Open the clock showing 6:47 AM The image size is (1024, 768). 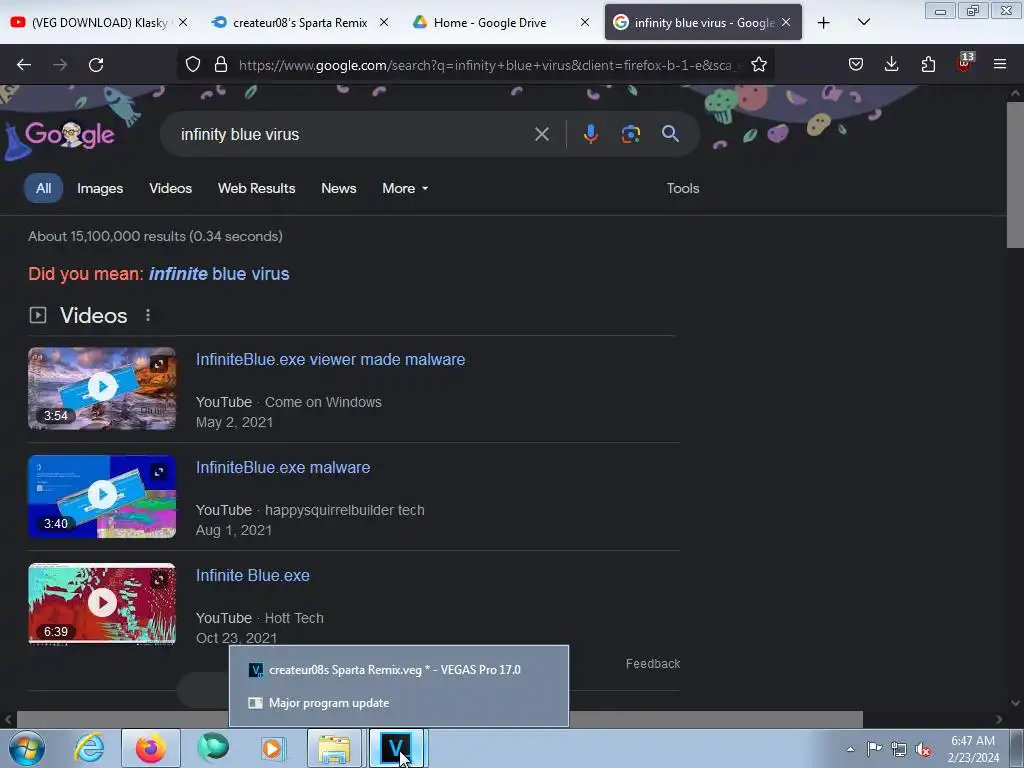coord(973,749)
